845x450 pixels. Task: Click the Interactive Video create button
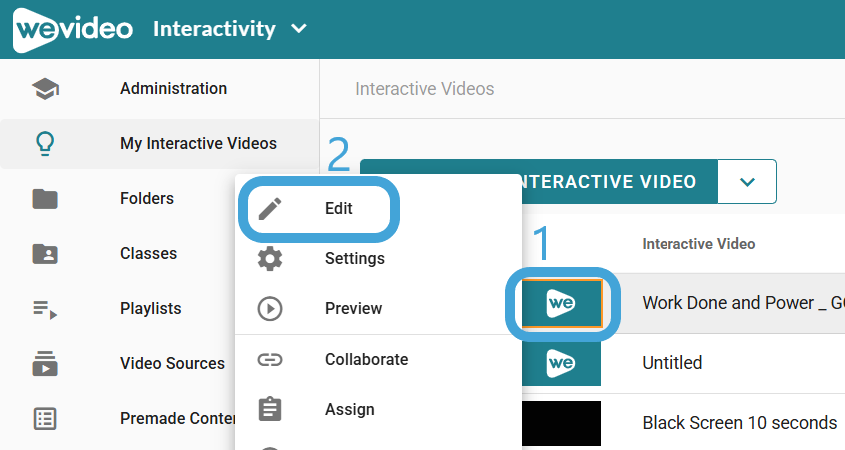coord(610,182)
